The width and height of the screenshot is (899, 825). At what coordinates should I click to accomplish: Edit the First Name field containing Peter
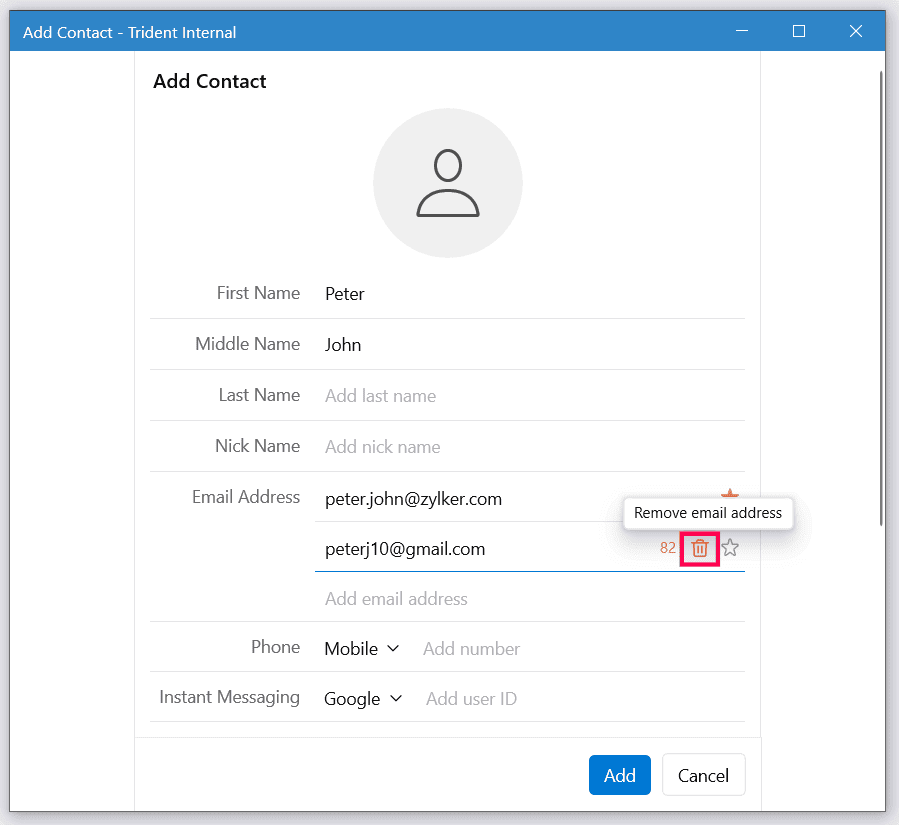click(x=529, y=294)
